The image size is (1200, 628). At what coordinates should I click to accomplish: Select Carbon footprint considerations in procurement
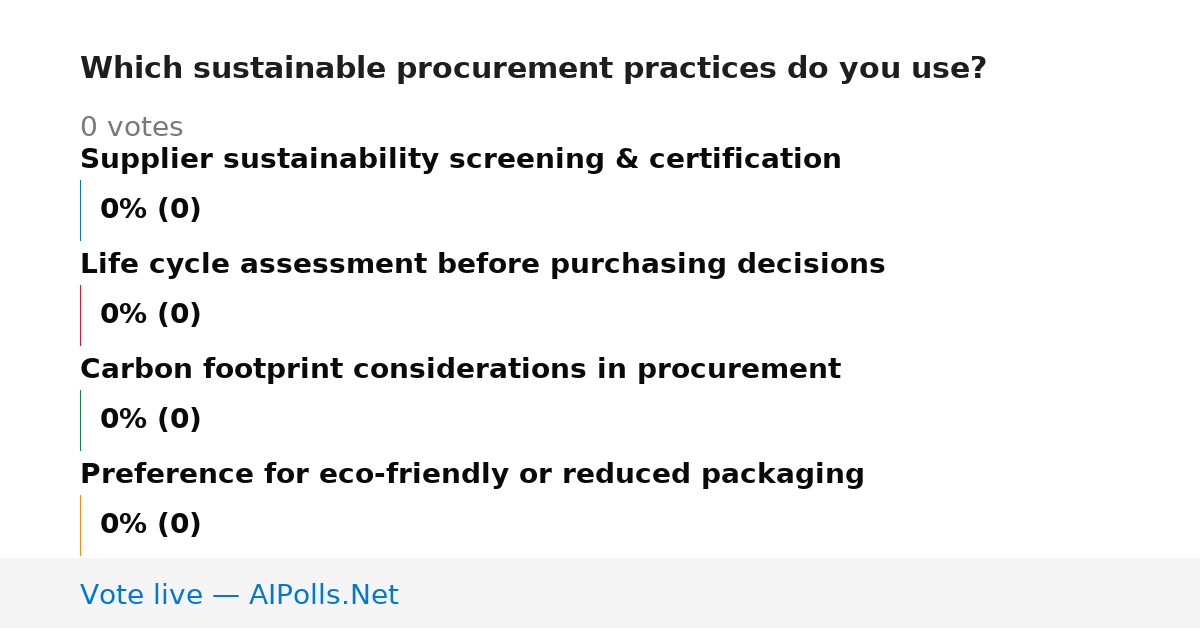pos(460,370)
